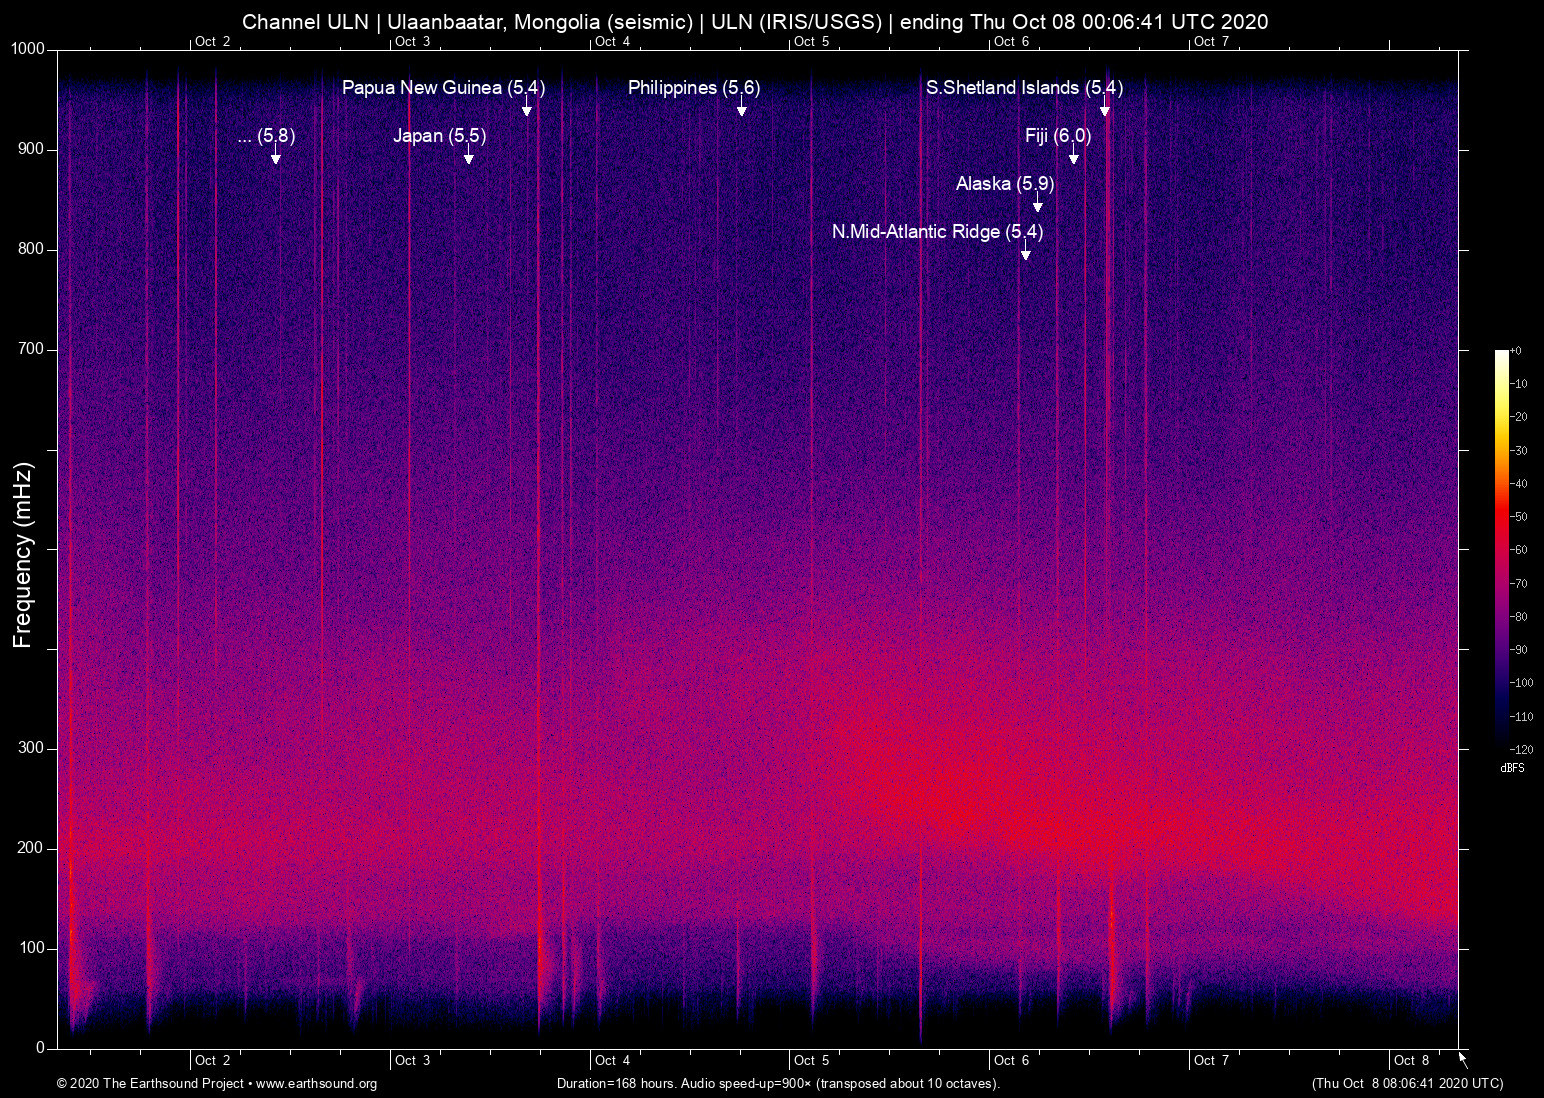This screenshot has width=1544, height=1098.
Task: Select the N.Mid-Atlantic Ridge (5.4) label
Action: 937,232
